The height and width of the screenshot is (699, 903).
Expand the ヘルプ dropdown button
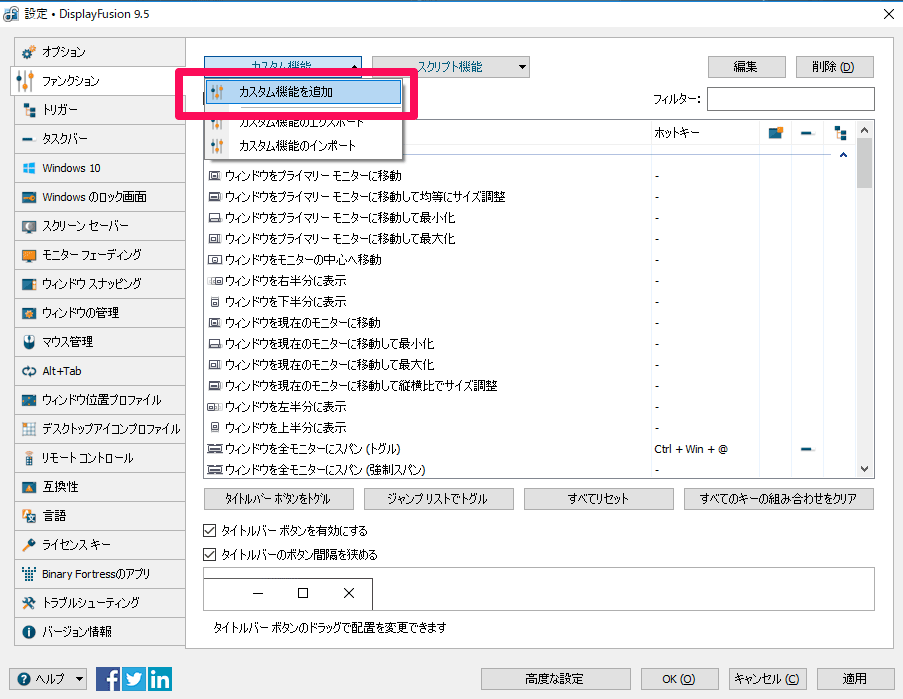(48, 679)
